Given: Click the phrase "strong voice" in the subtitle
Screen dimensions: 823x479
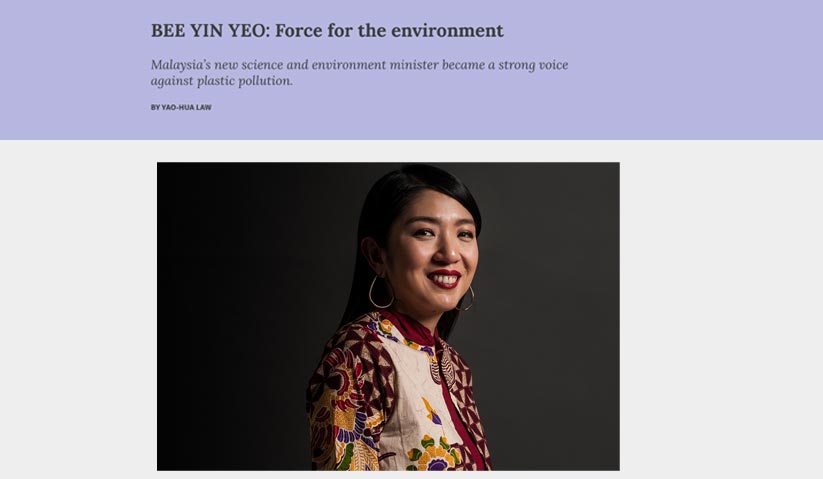Looking at the screenshot, I should (x=533, y=65).
